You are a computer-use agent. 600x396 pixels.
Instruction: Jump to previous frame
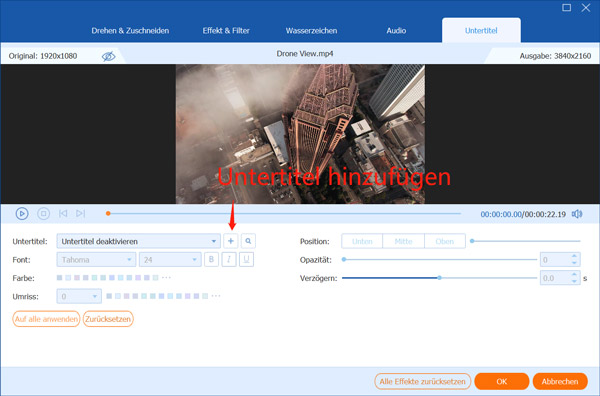click(x=63, y=213)
